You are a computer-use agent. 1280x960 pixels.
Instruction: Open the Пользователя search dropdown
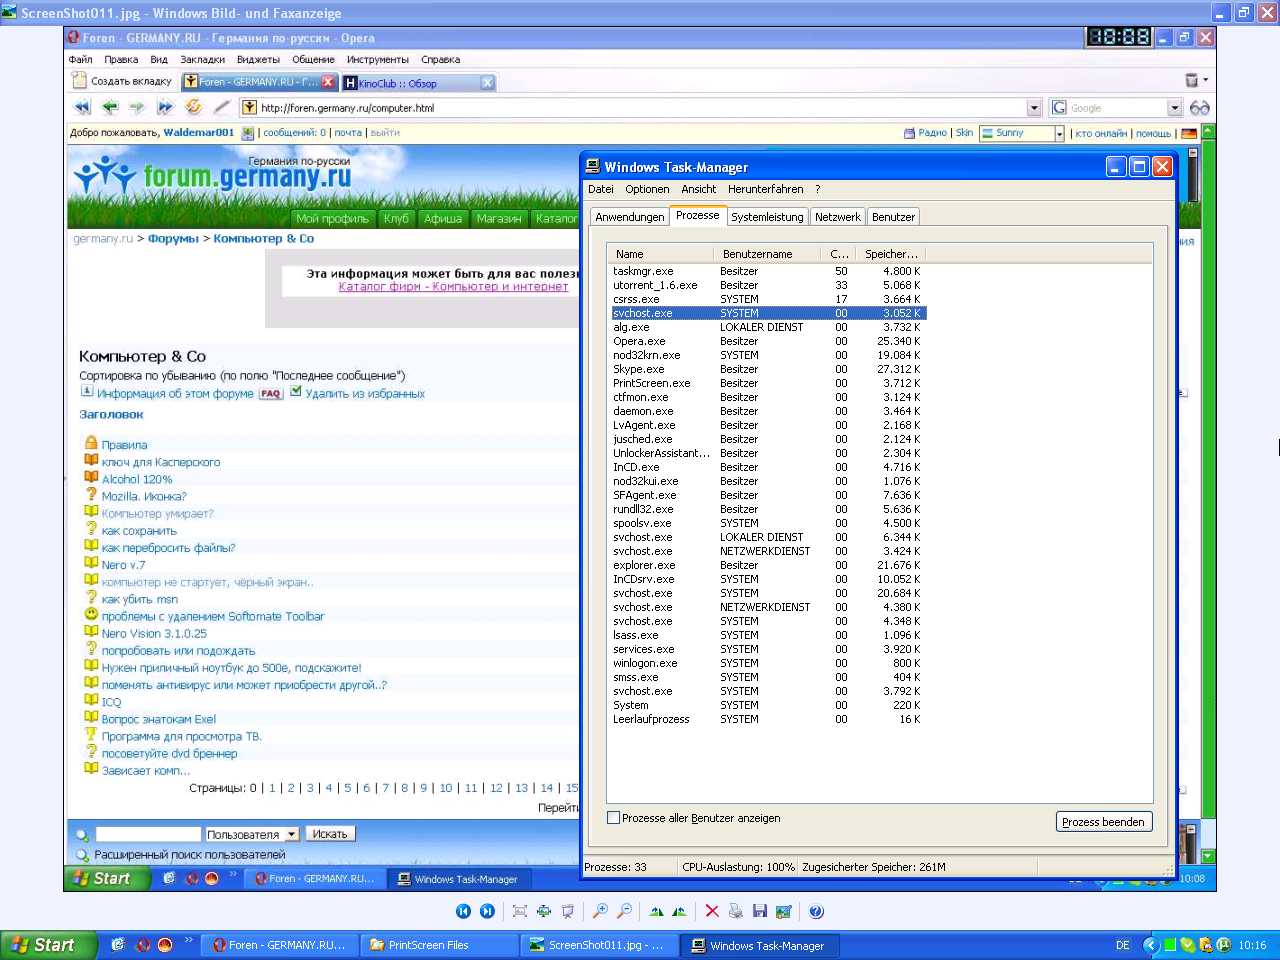click(292, 834)
